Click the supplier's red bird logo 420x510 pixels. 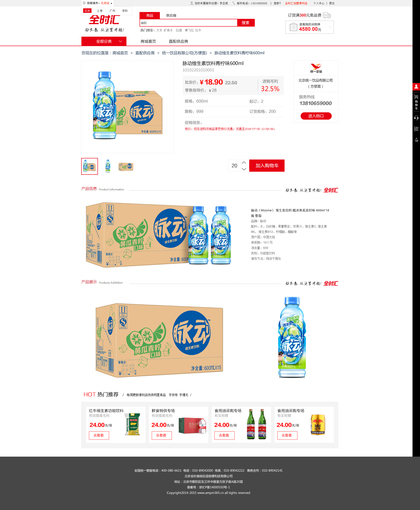pos(316,68)
